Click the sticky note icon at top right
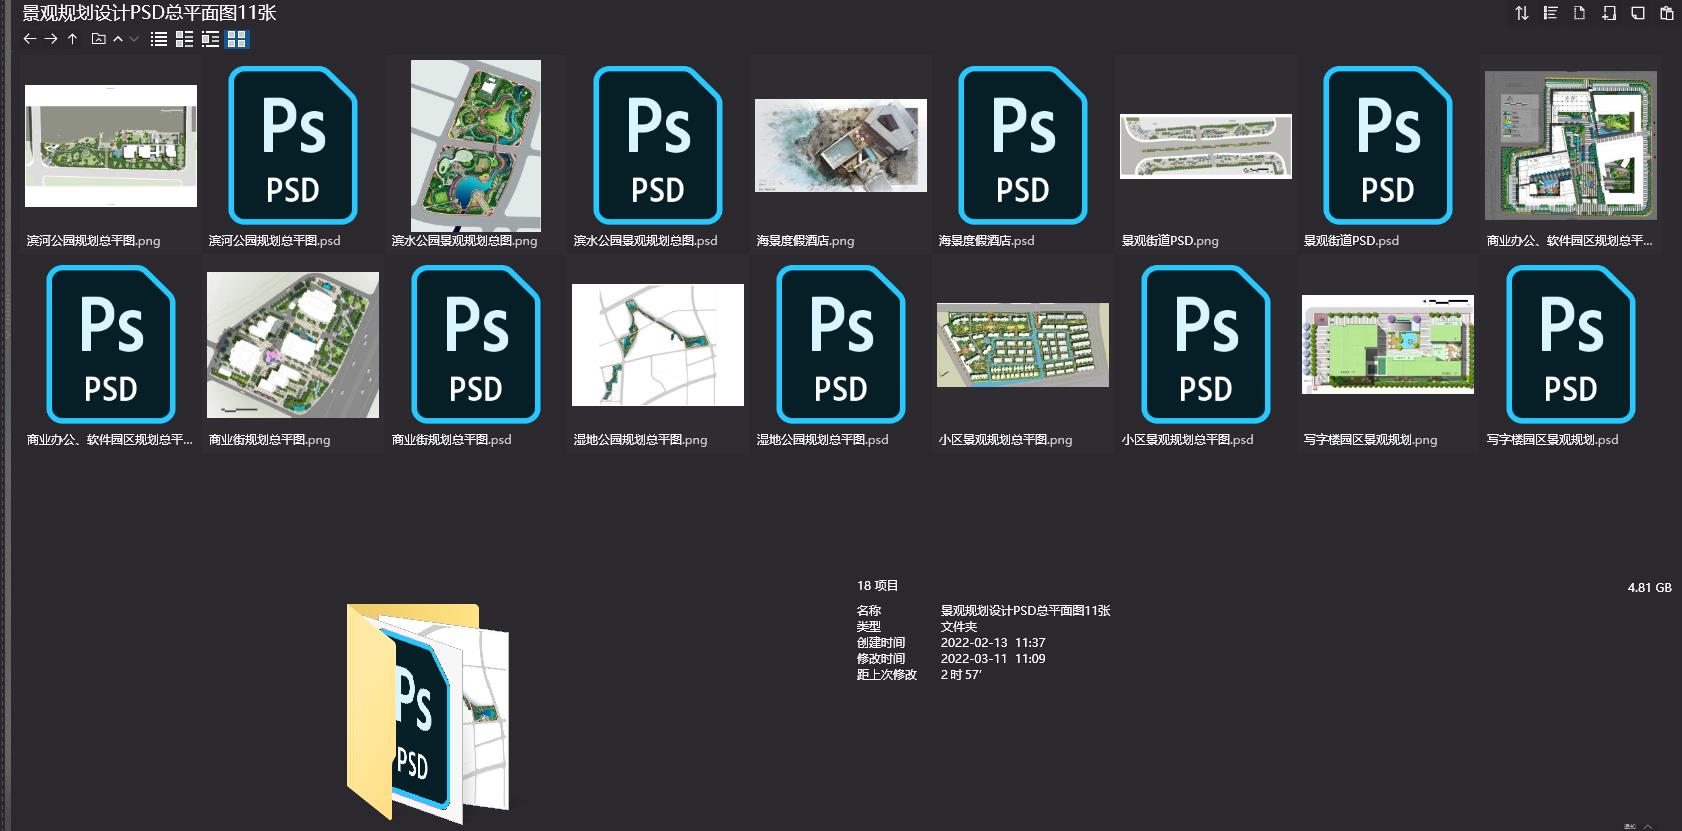Screen dimensions: 1682x831 (x=1637, y=13)
